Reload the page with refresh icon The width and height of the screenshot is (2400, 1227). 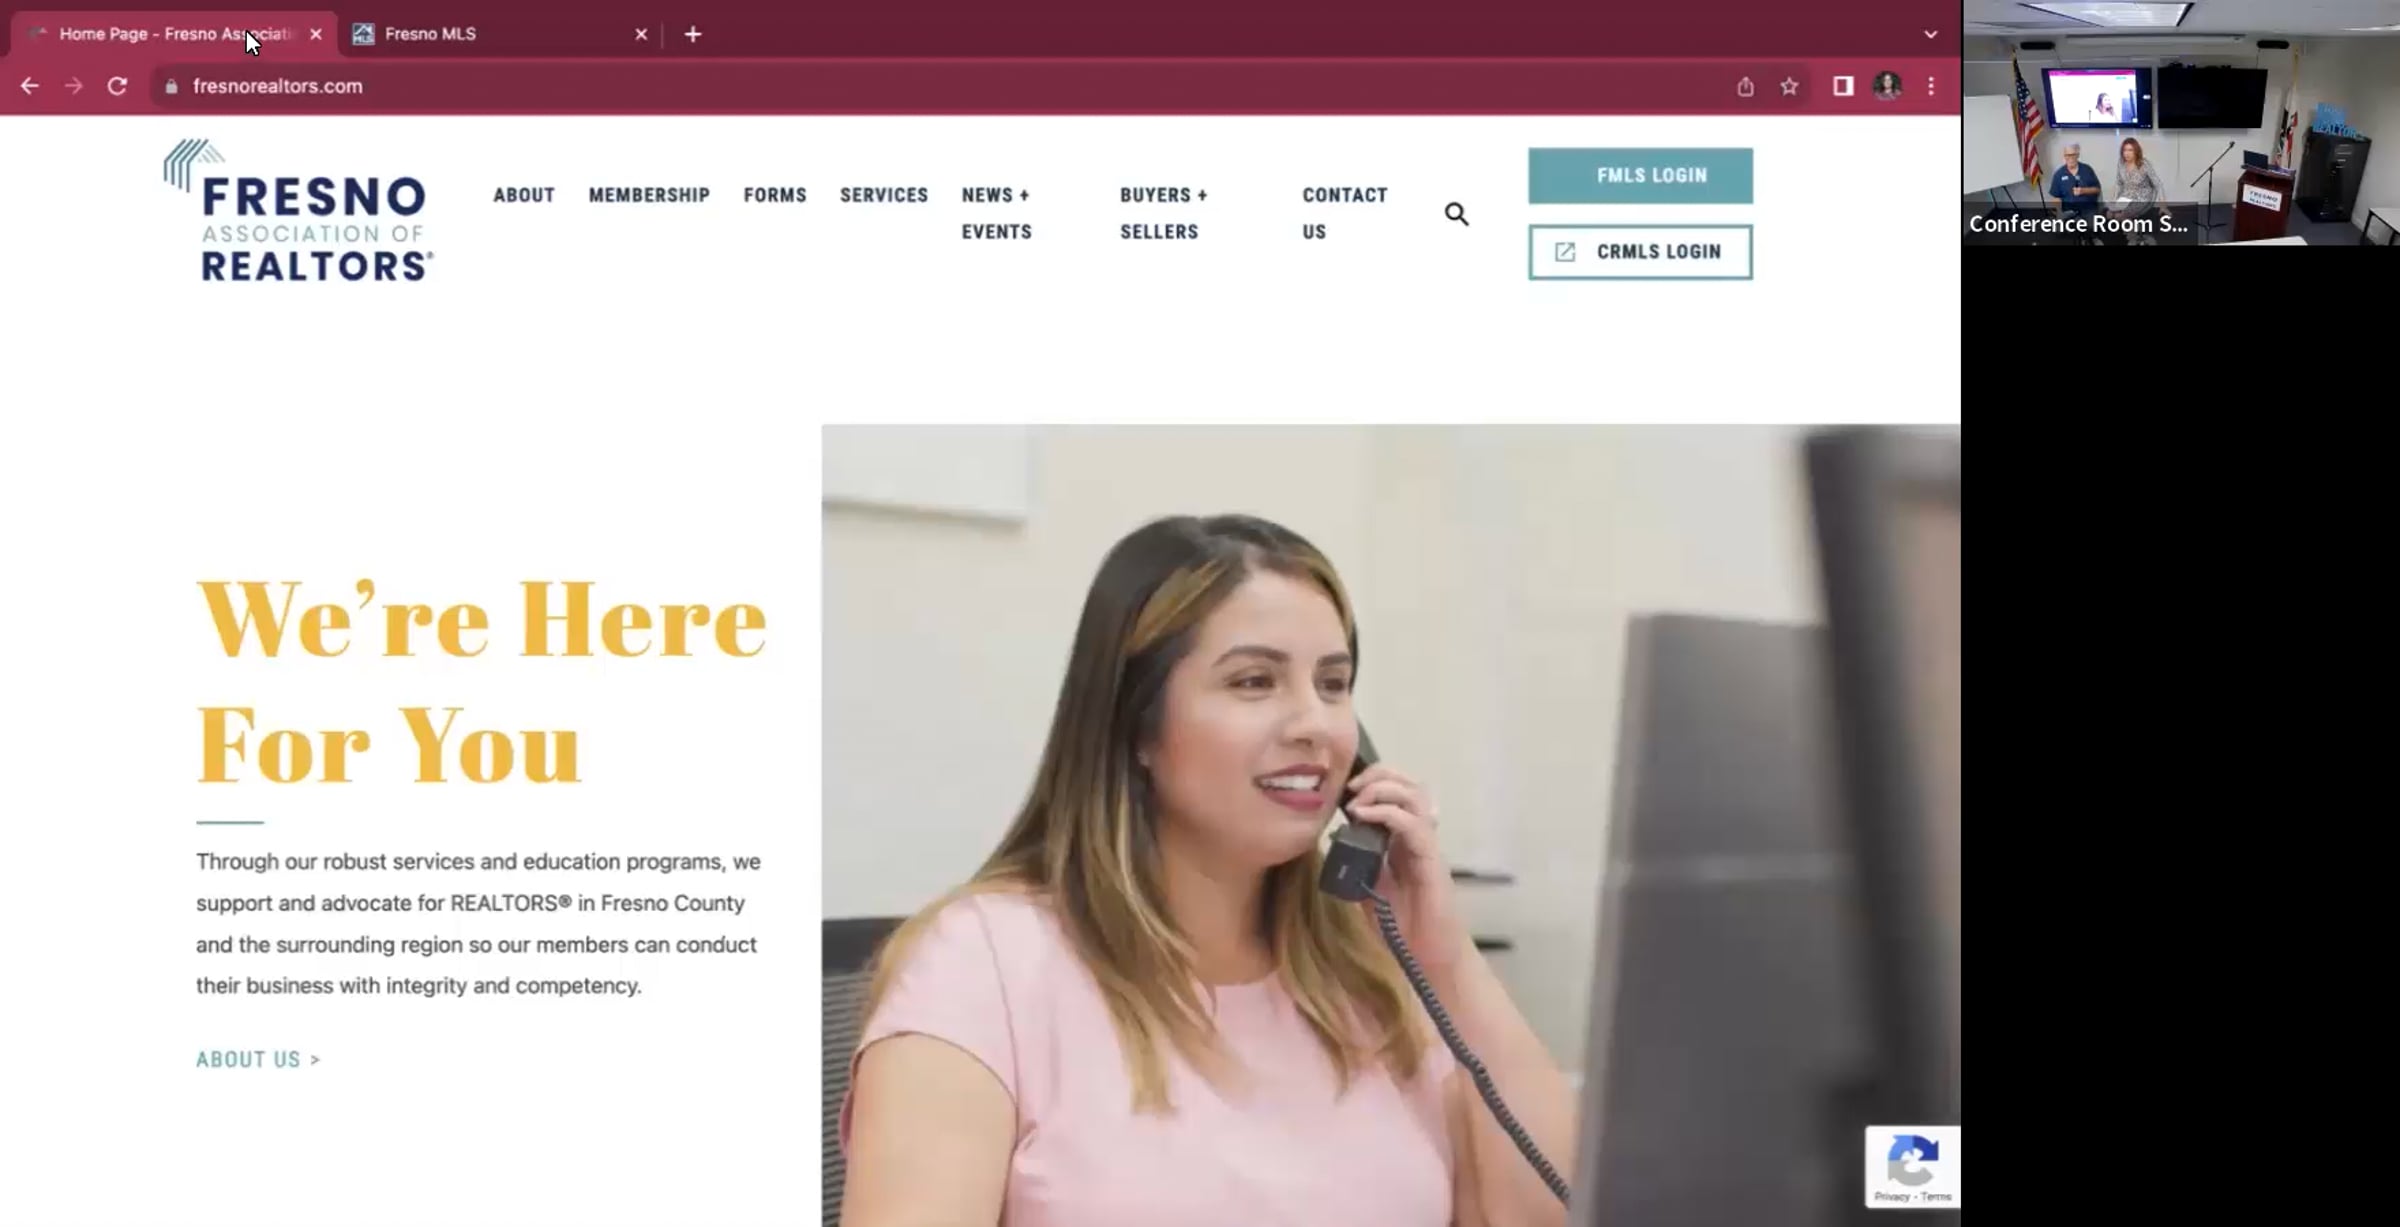point(117,86)
